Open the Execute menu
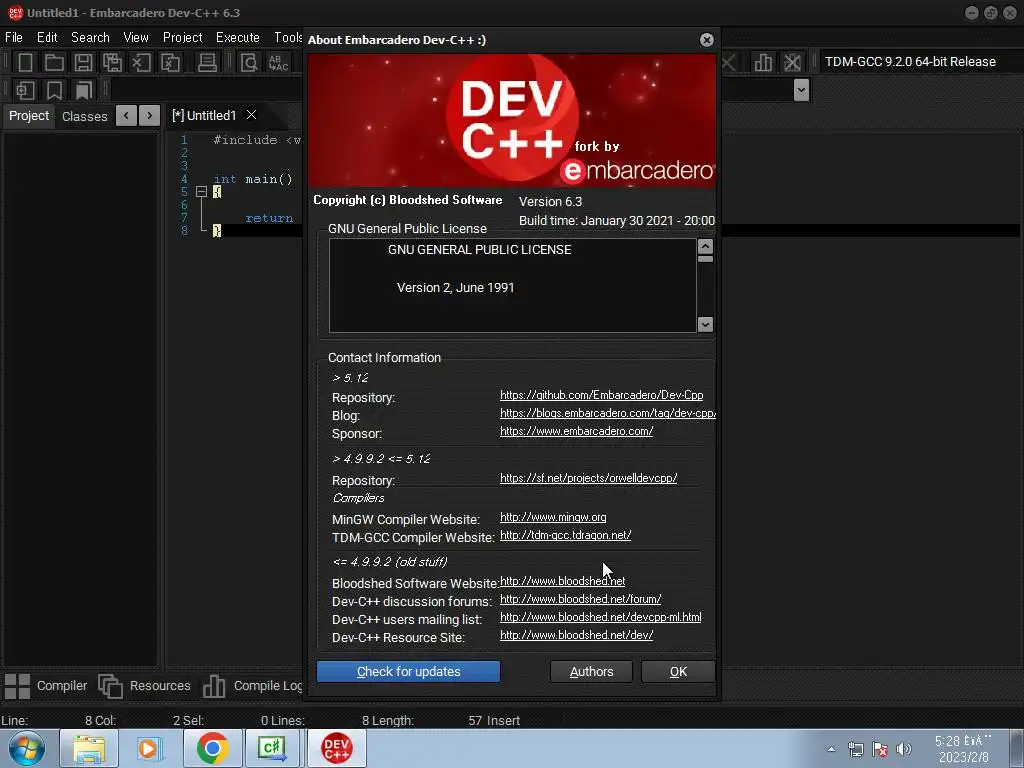This screenshot has width=1024, height=768. [x=238, y=37]
